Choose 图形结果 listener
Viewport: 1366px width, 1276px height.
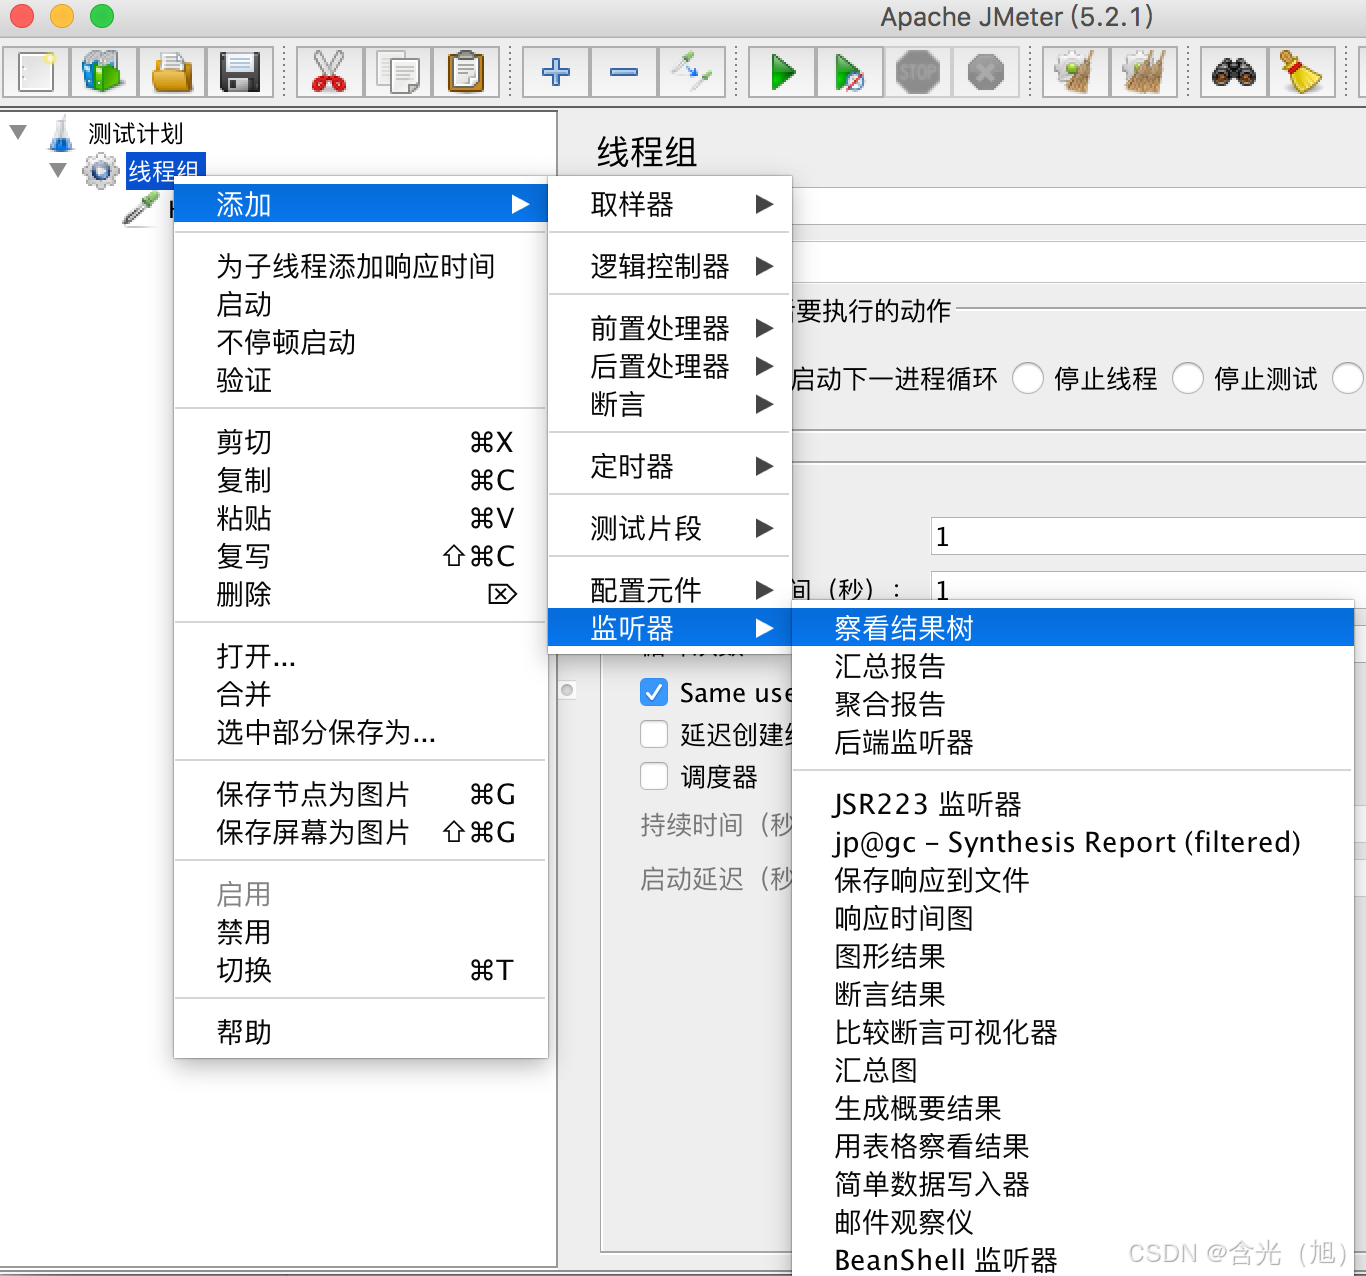1073,956
